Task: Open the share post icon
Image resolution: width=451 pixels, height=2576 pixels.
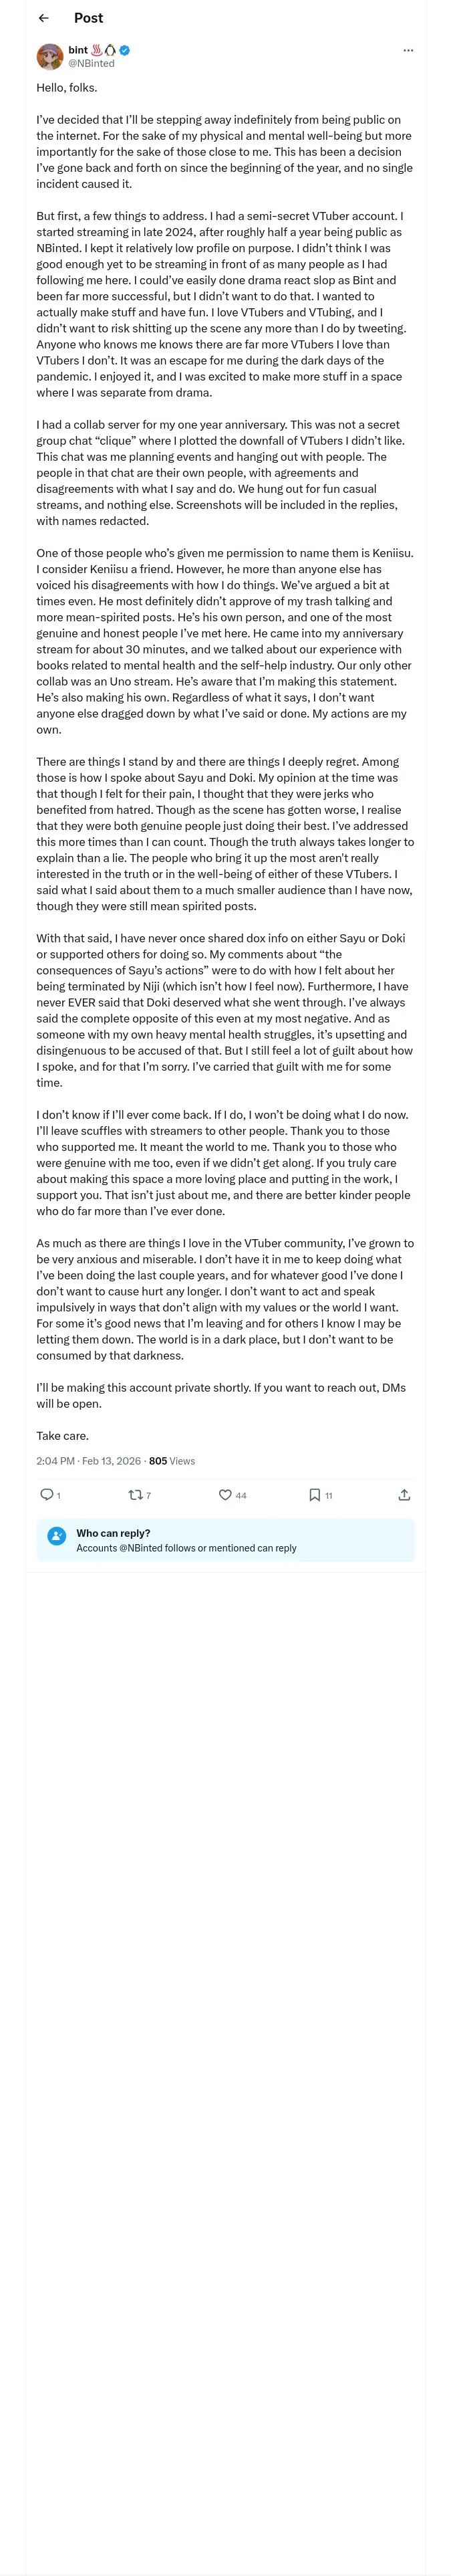Action: 404,1494
